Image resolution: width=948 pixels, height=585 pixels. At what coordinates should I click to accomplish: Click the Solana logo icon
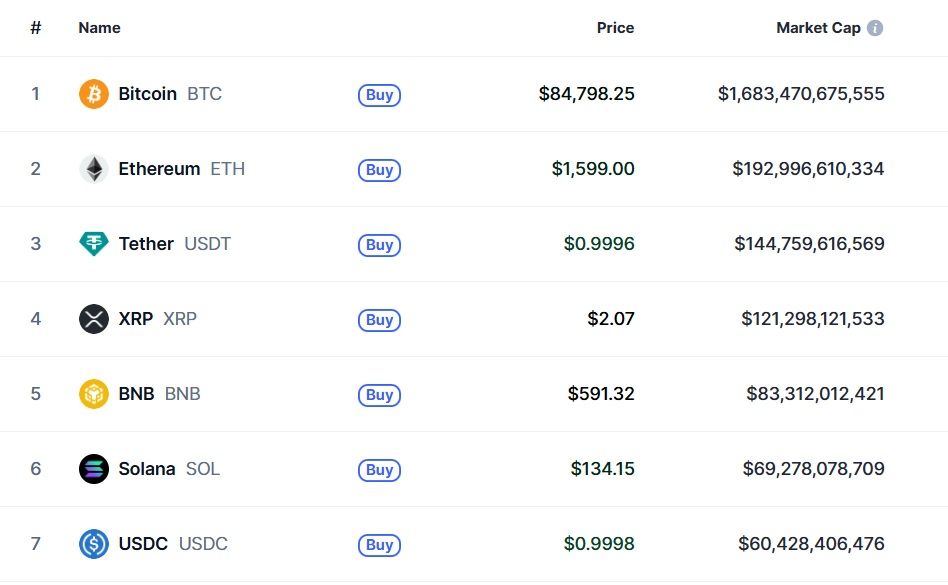pyautogui.click(x=93, y=469)
